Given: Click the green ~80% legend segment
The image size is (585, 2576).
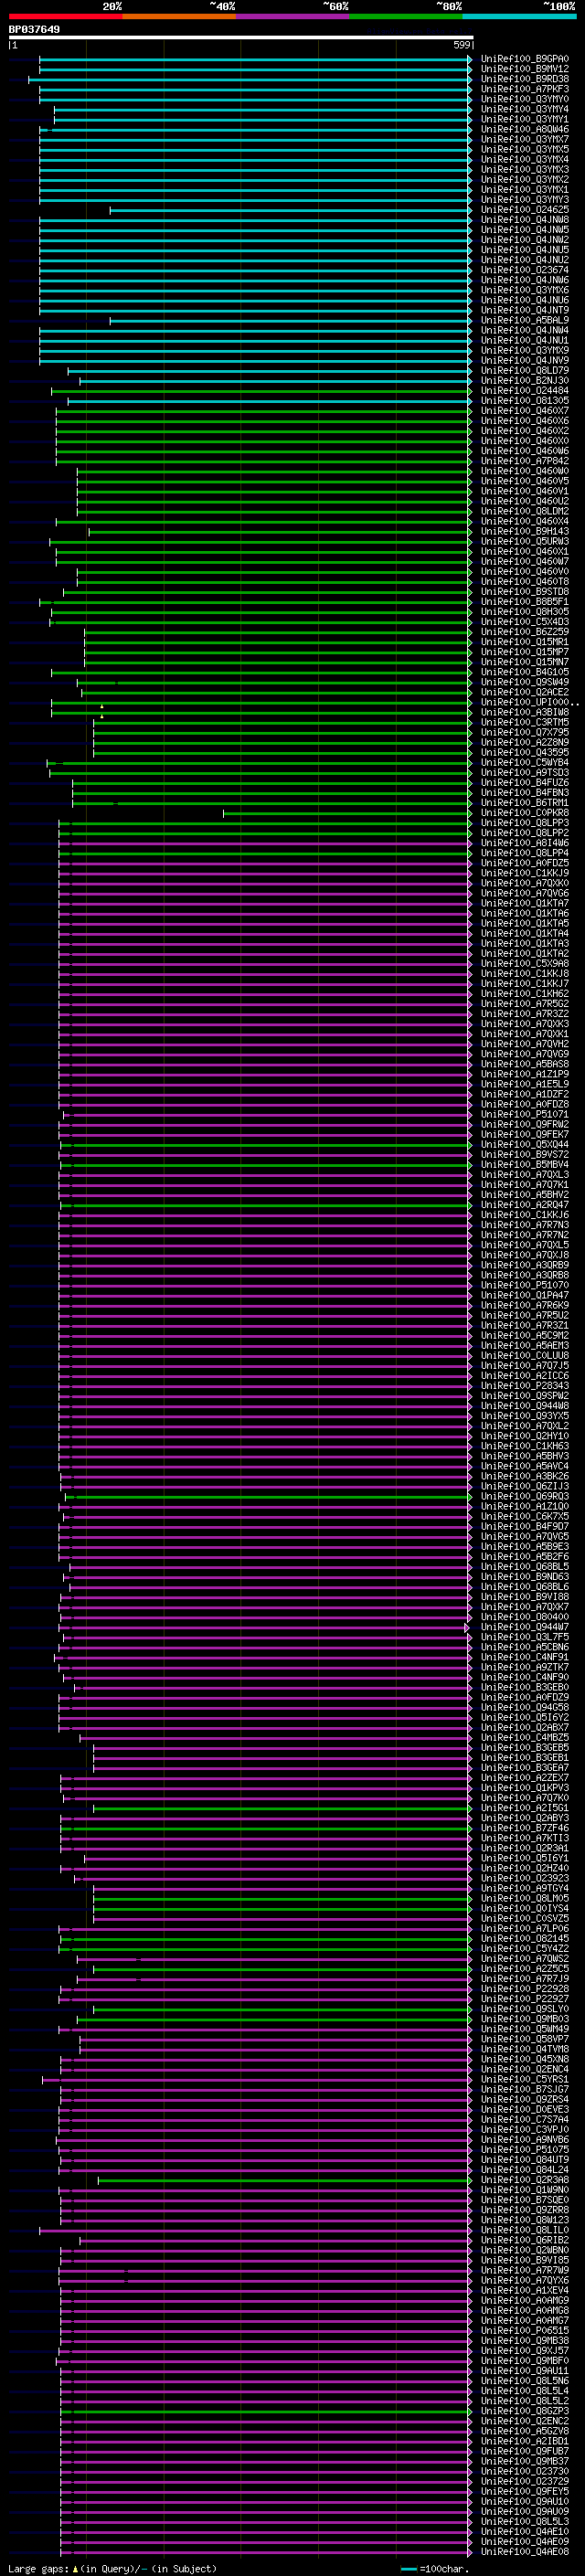Looking at the screenshot, I should 406,16.
